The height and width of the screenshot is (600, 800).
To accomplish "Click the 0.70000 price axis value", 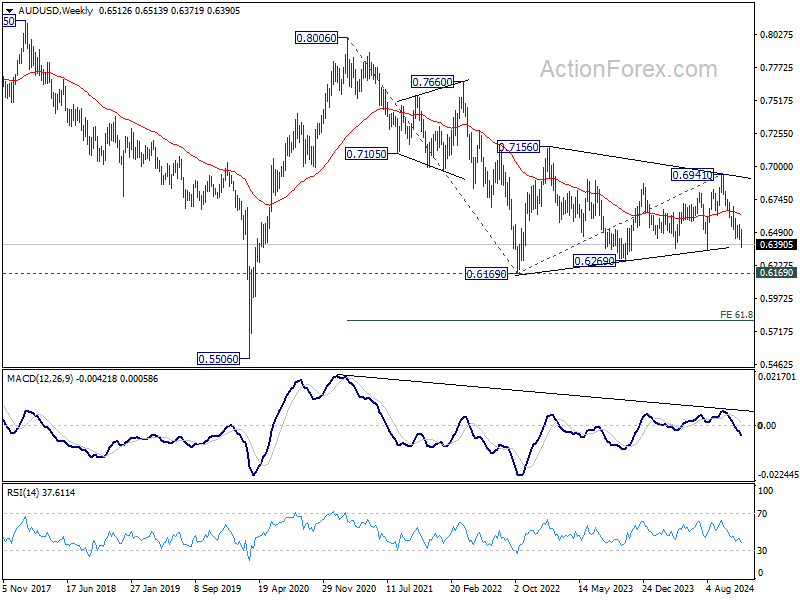I will [777, 167].
